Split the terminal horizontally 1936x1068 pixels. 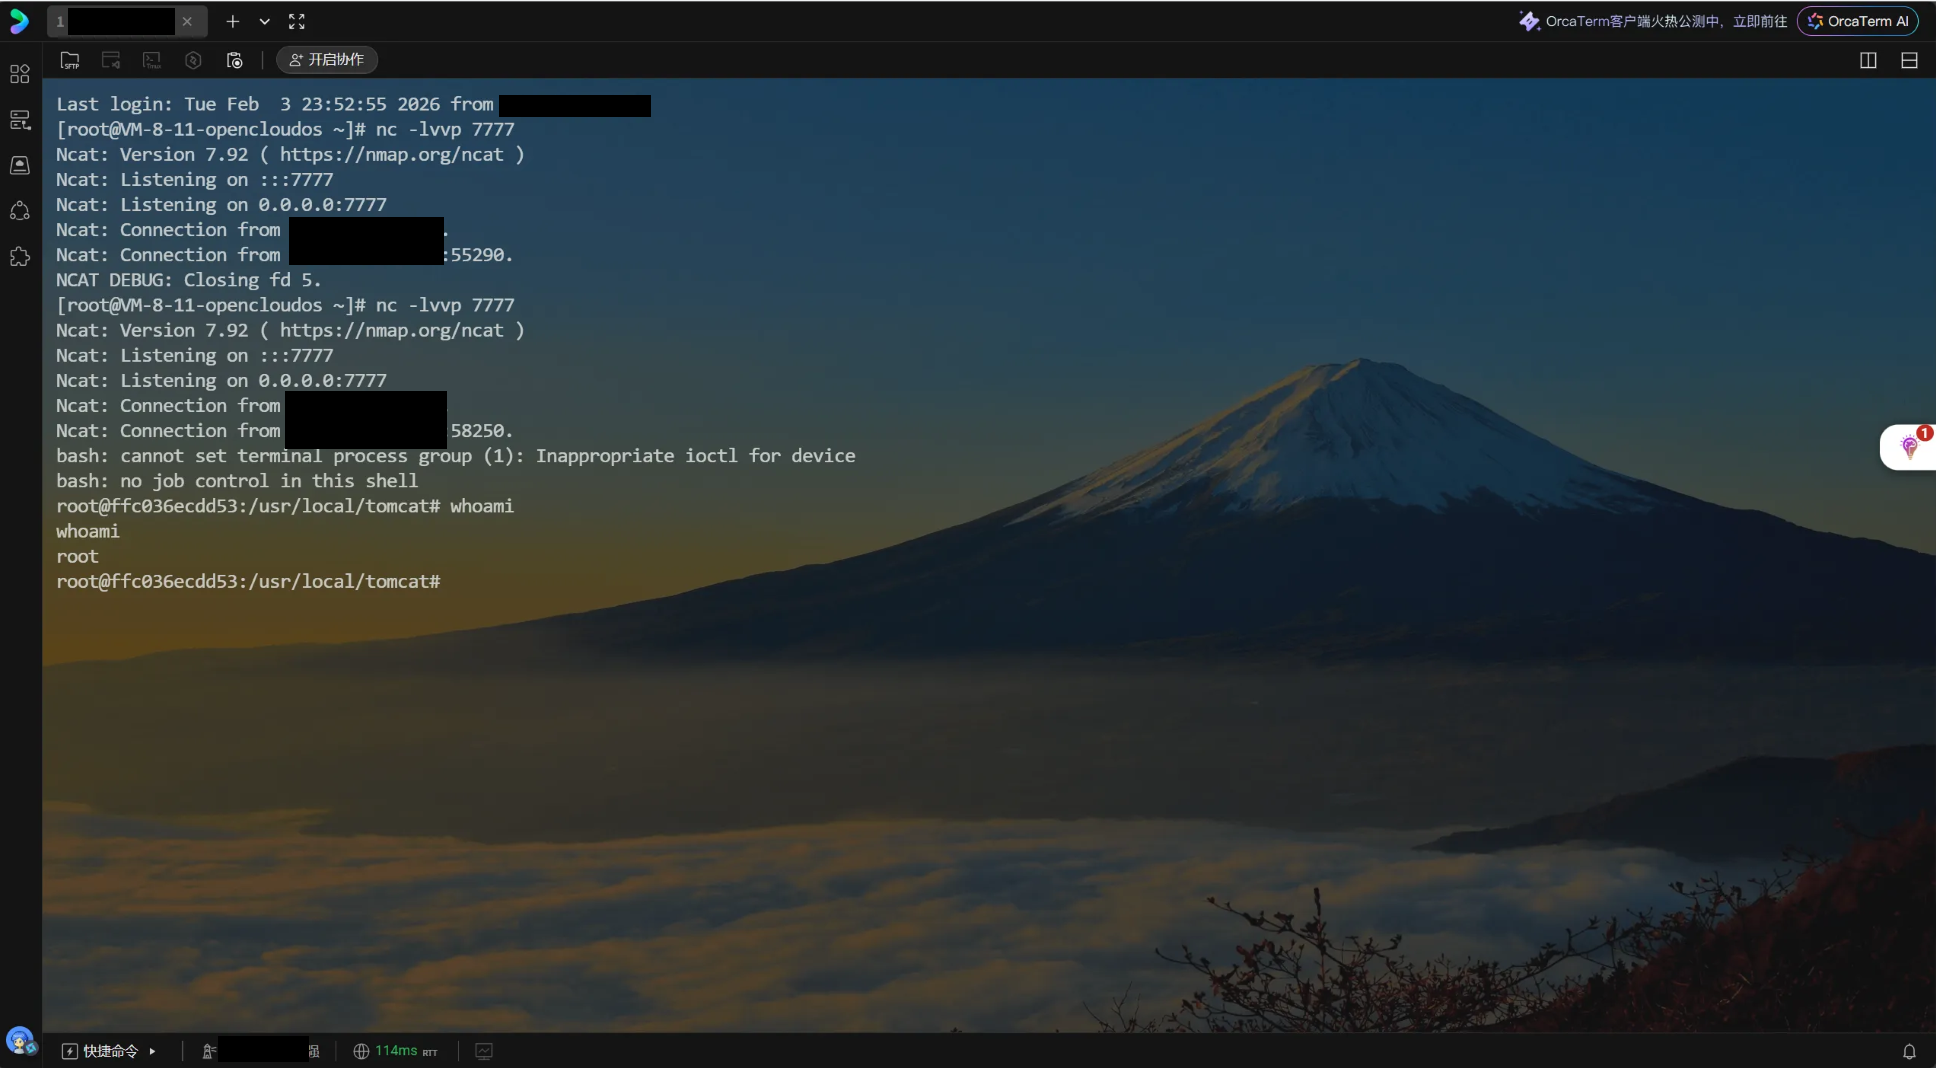point(1909,60)
